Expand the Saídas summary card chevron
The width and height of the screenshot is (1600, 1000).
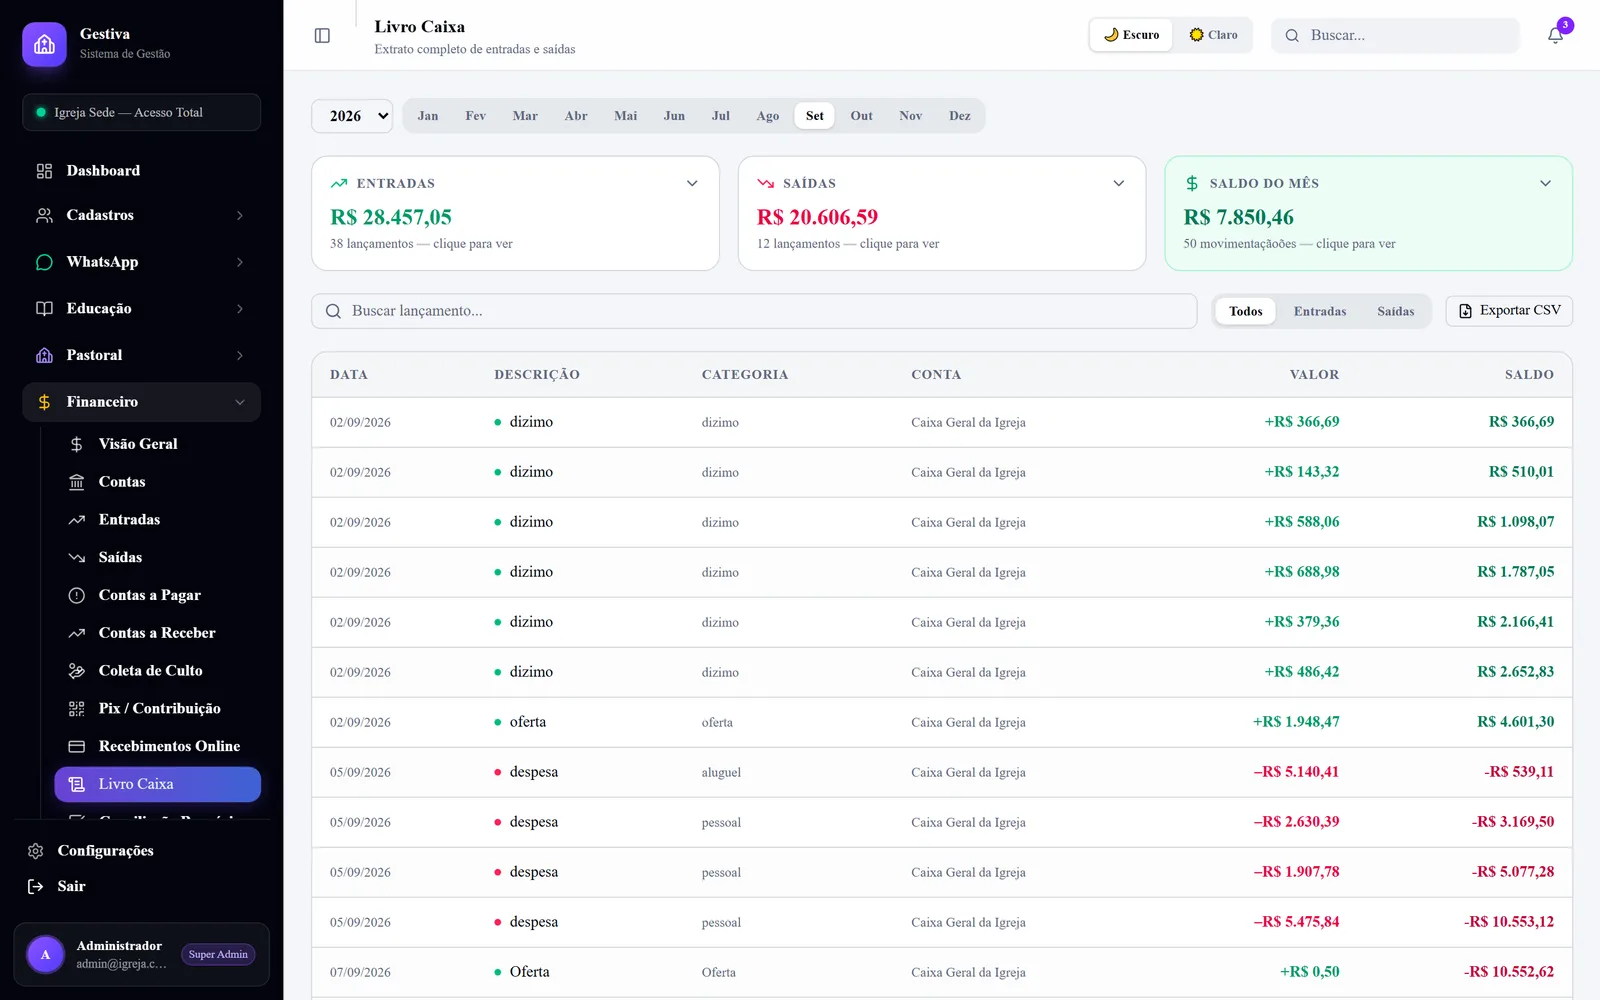1119,183
